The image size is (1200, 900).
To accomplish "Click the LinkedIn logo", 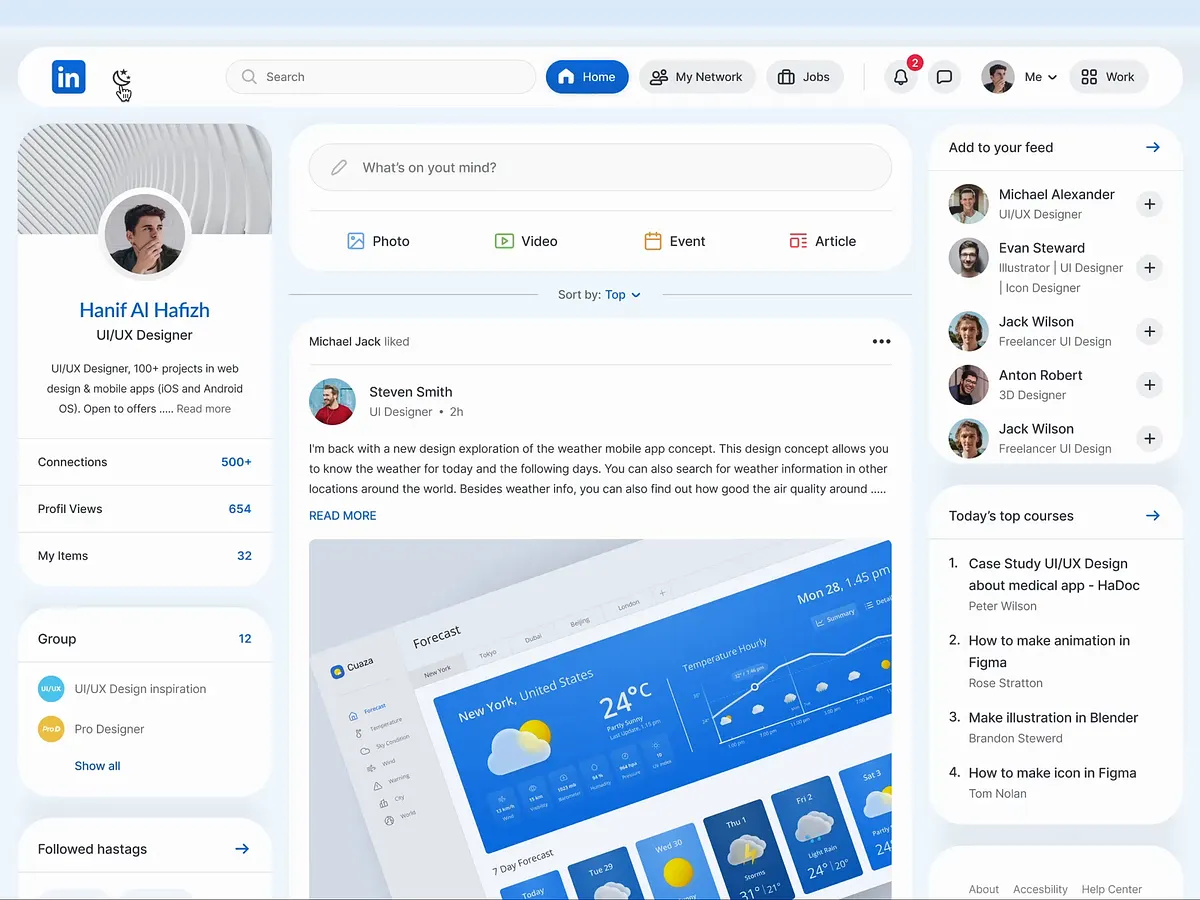I will 69,77.
